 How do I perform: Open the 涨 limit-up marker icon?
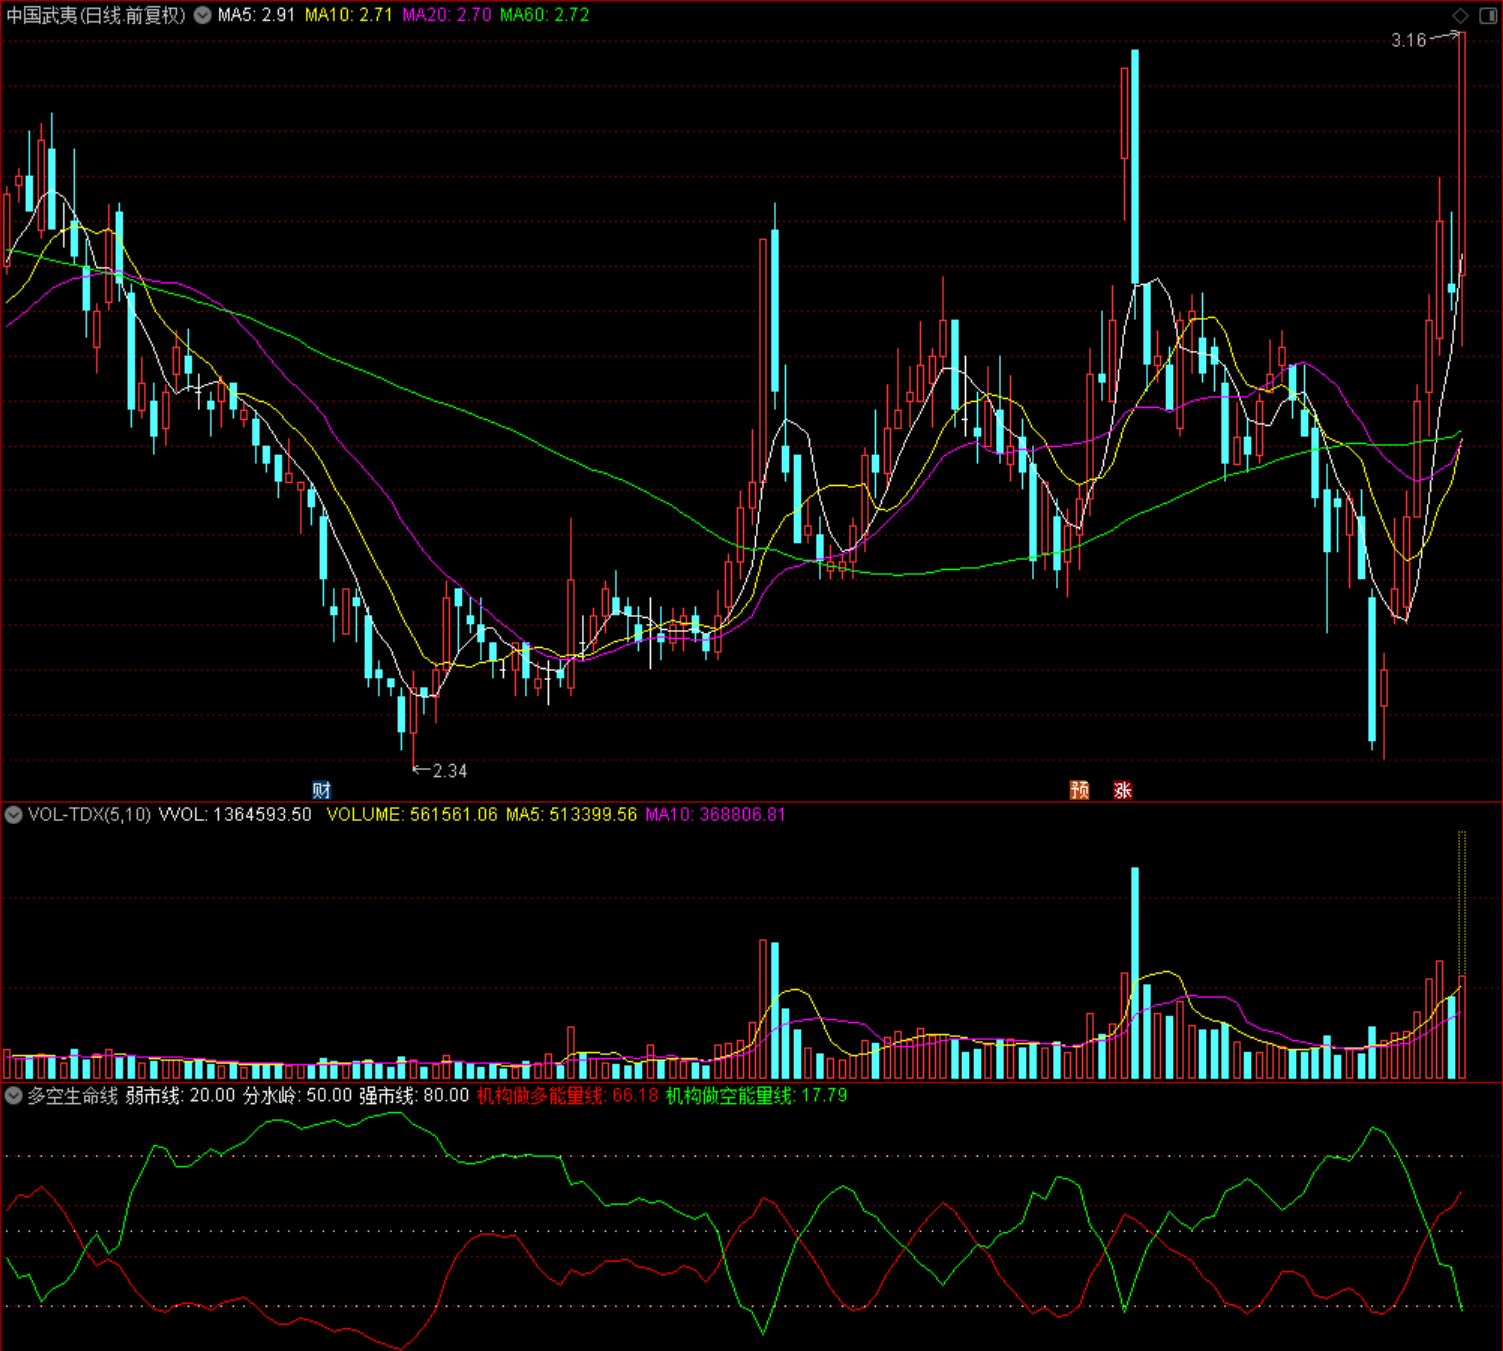coord(1122,790)
